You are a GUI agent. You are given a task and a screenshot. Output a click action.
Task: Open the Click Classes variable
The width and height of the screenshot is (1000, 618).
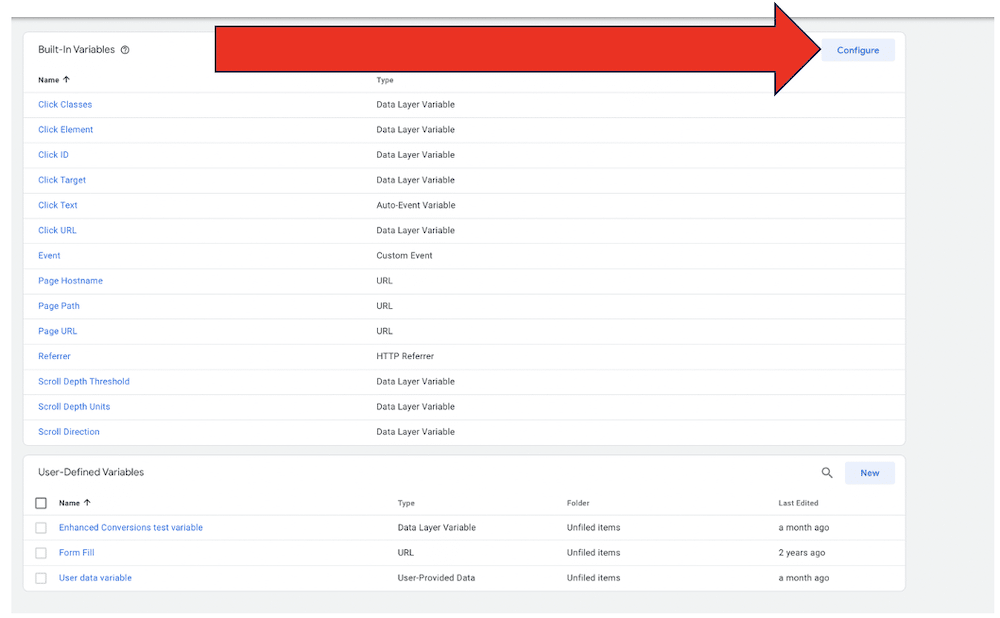click(x=64, y=104)
